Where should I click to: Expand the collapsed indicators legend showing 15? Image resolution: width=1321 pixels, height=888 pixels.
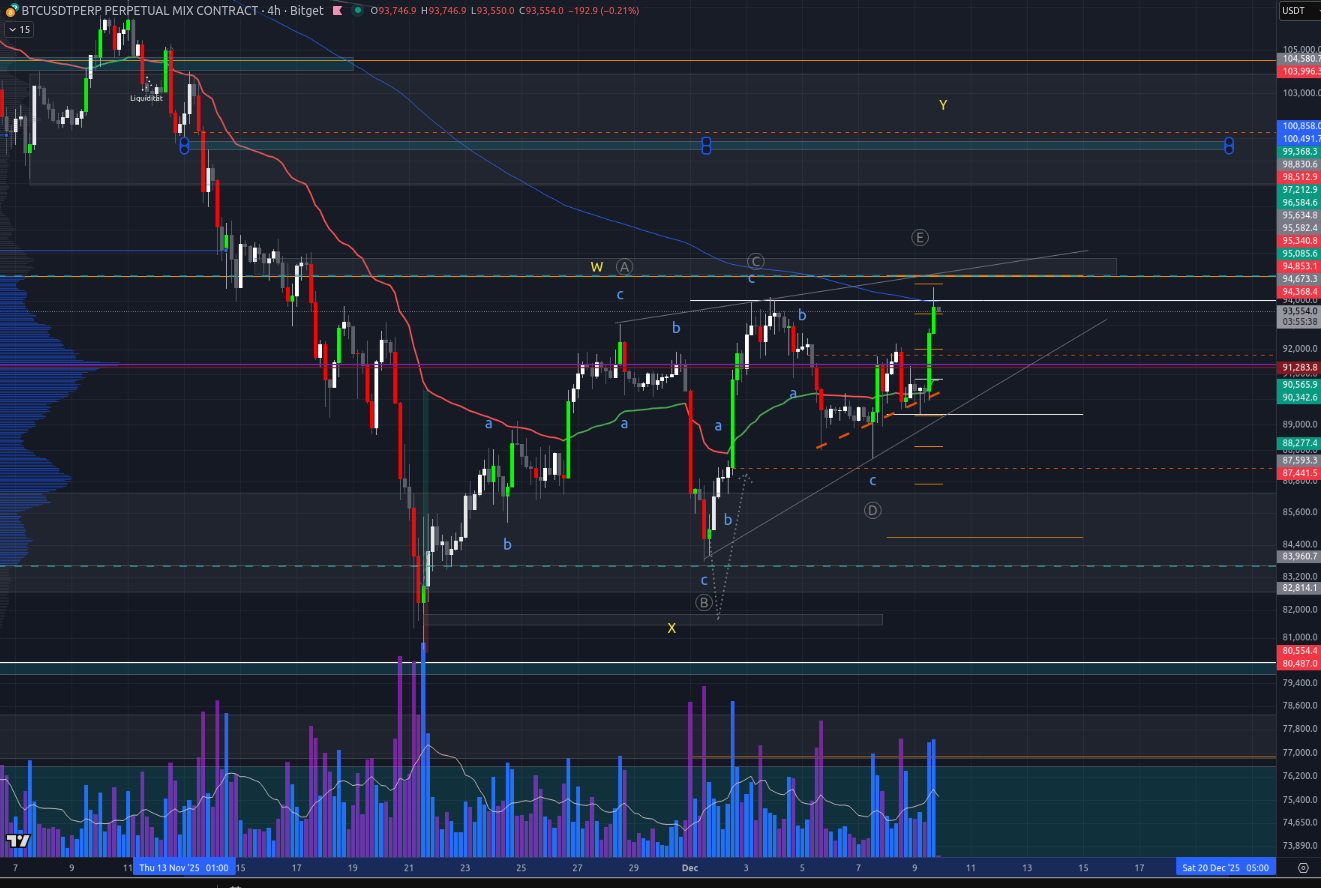18,30
